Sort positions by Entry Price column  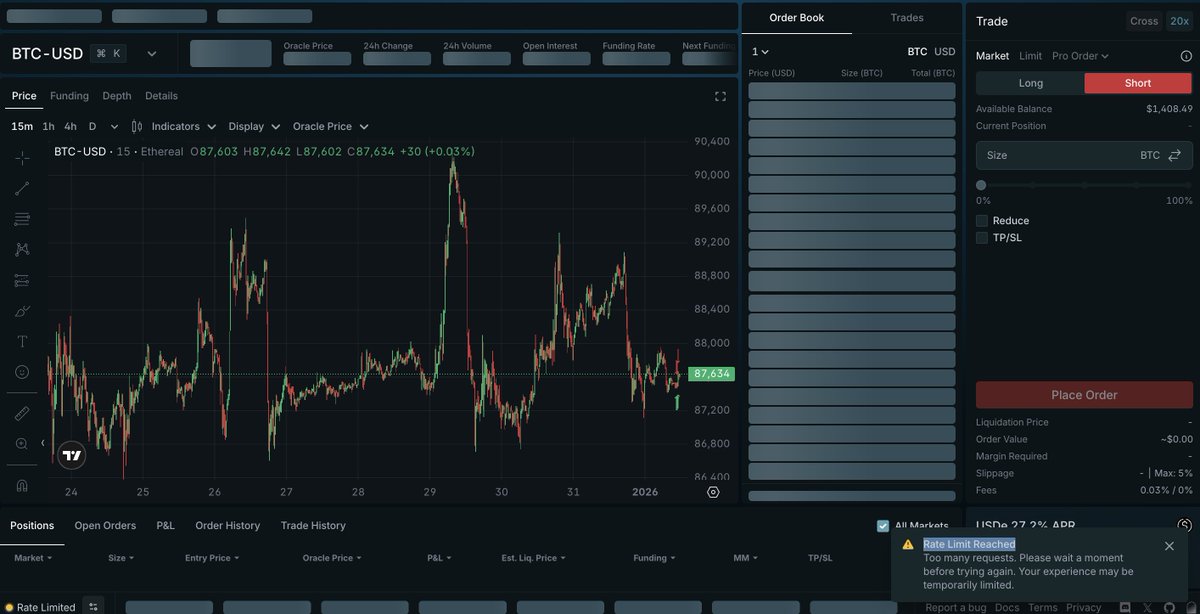(211, 558)
